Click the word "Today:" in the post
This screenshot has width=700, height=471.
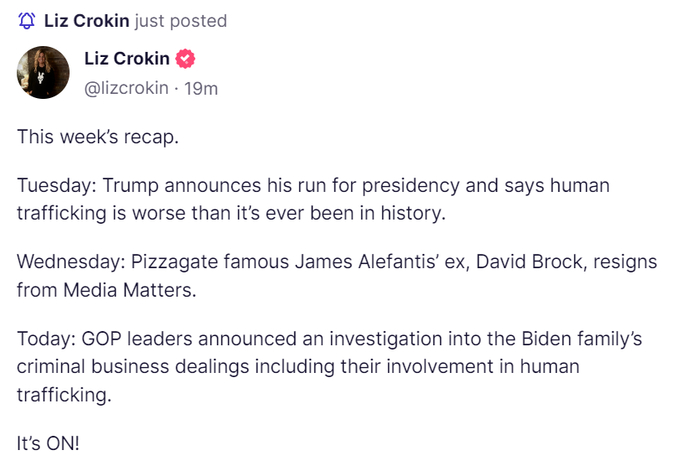click(46, 339)
